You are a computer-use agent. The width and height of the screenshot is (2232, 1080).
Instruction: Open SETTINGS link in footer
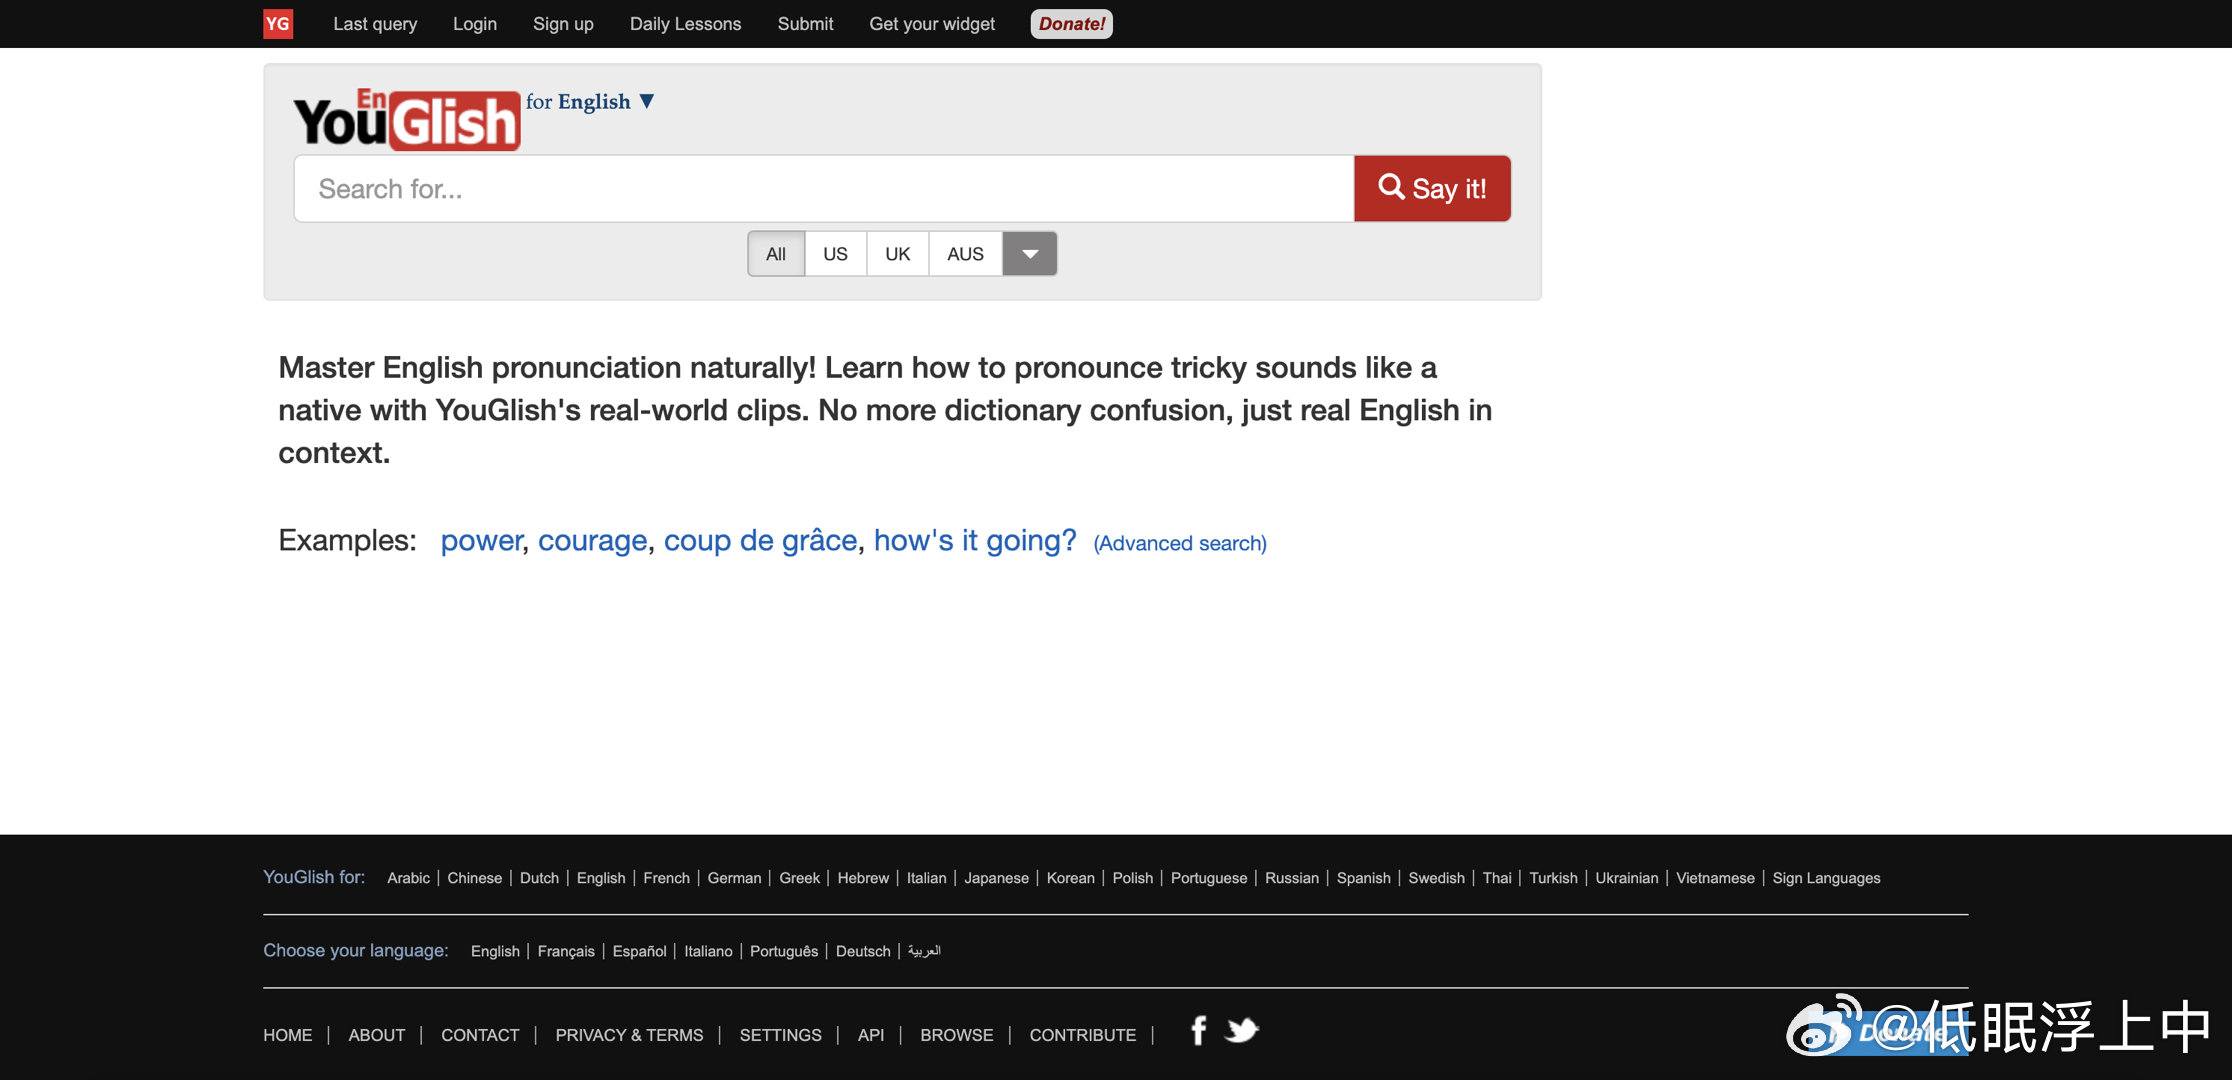(x=780, y=1035)
